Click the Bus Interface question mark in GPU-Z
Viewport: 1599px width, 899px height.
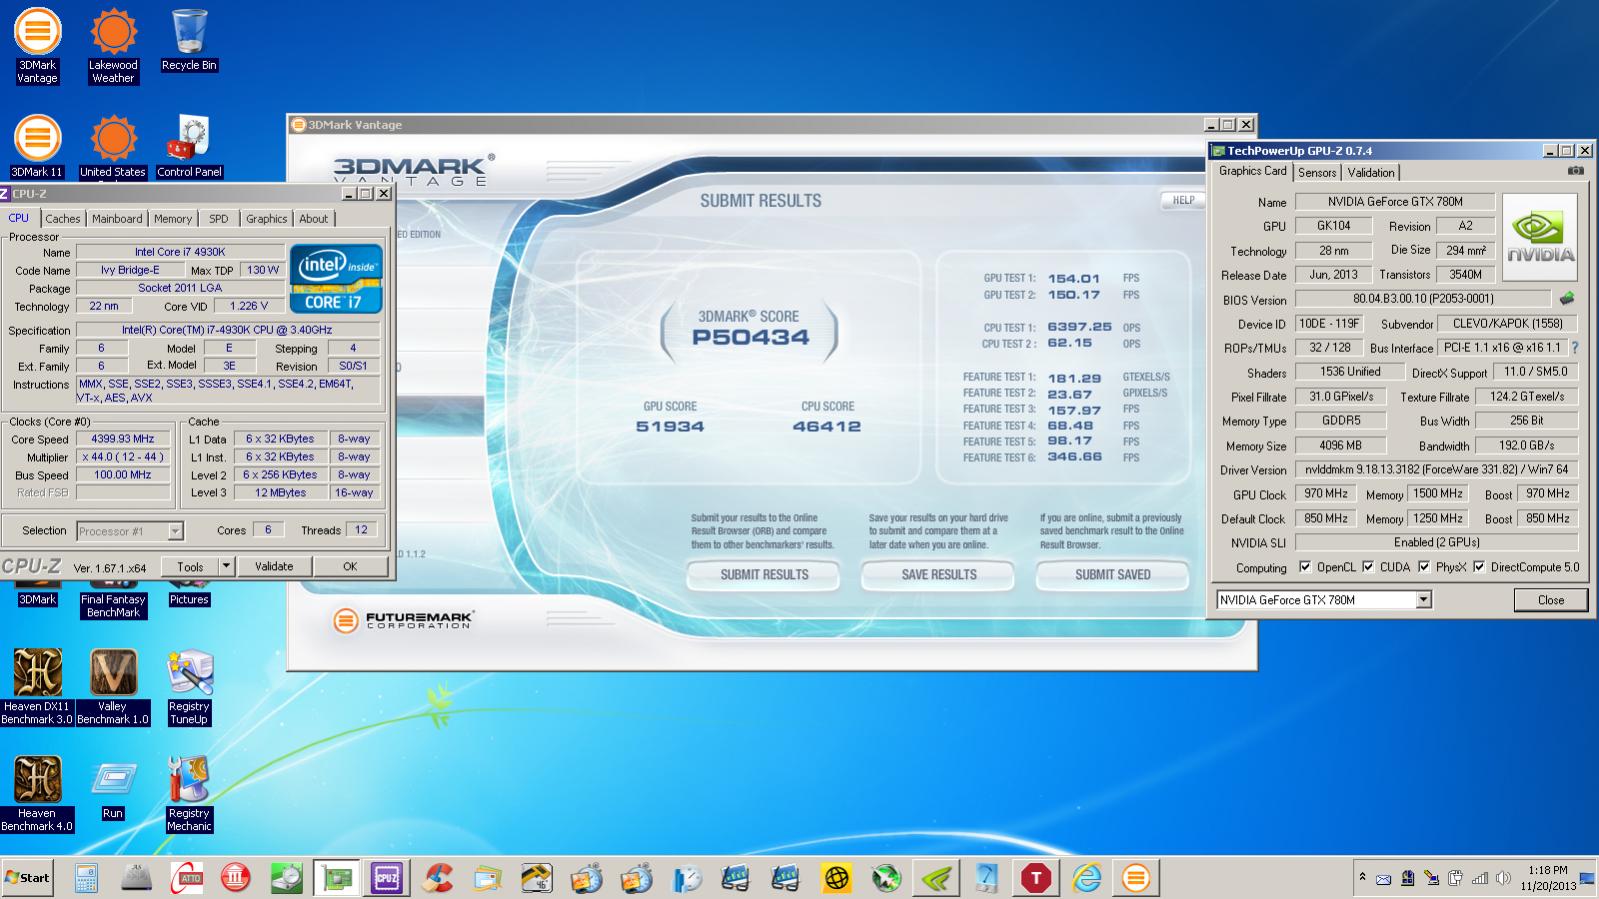point(1575,348)
